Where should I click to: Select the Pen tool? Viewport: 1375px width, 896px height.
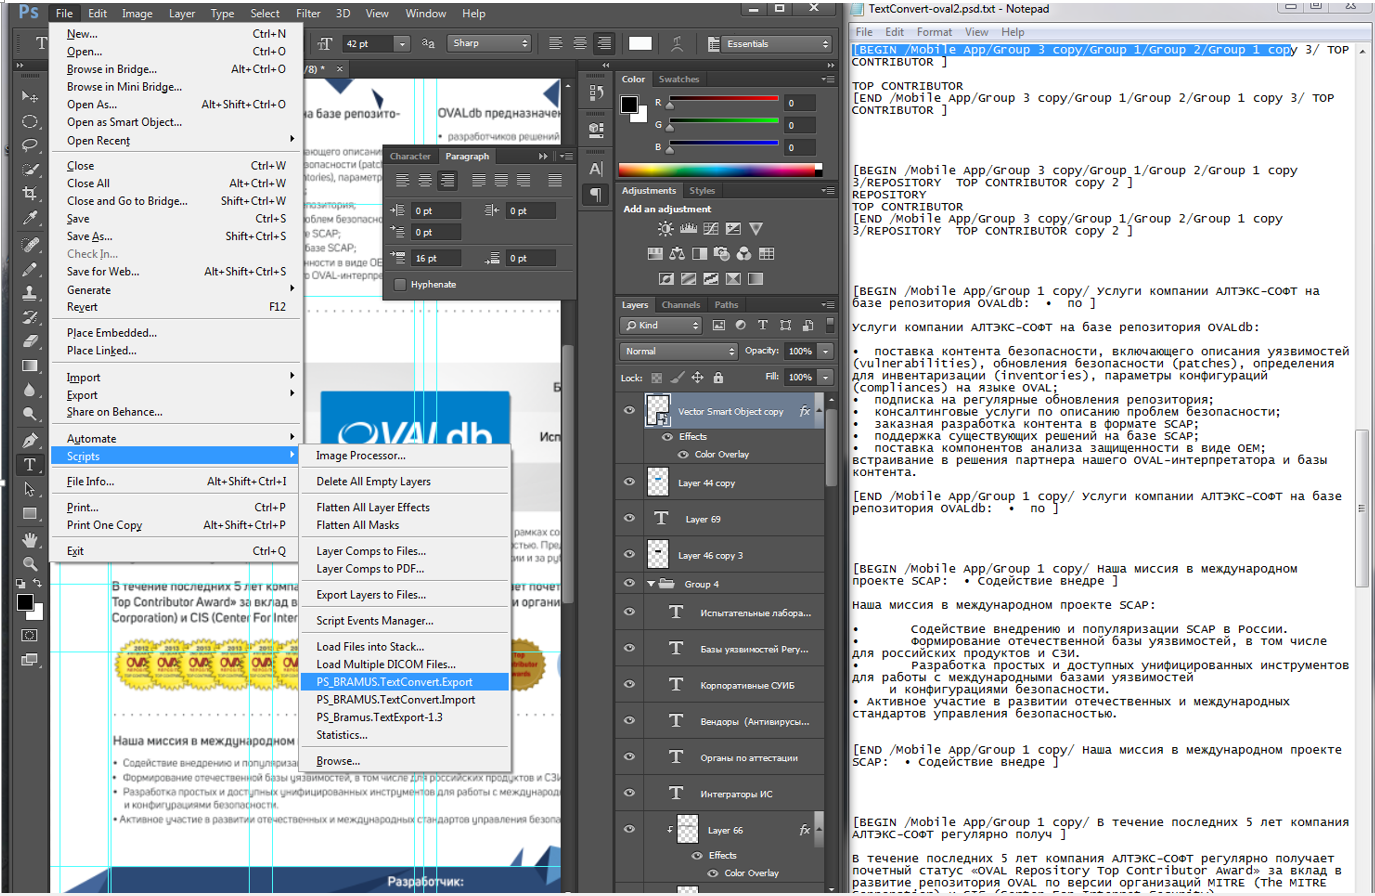click(29, 440)
